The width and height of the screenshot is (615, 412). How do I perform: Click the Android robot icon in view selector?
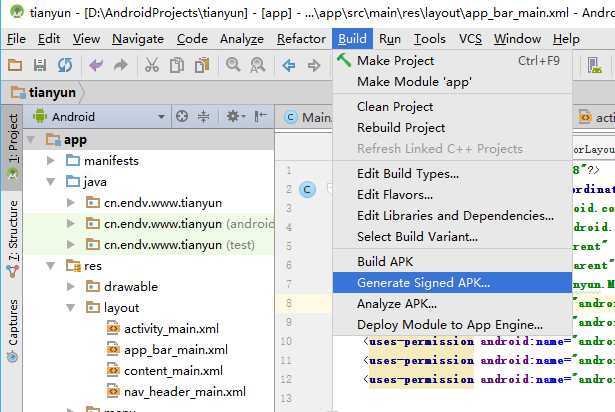coord(40,116)
